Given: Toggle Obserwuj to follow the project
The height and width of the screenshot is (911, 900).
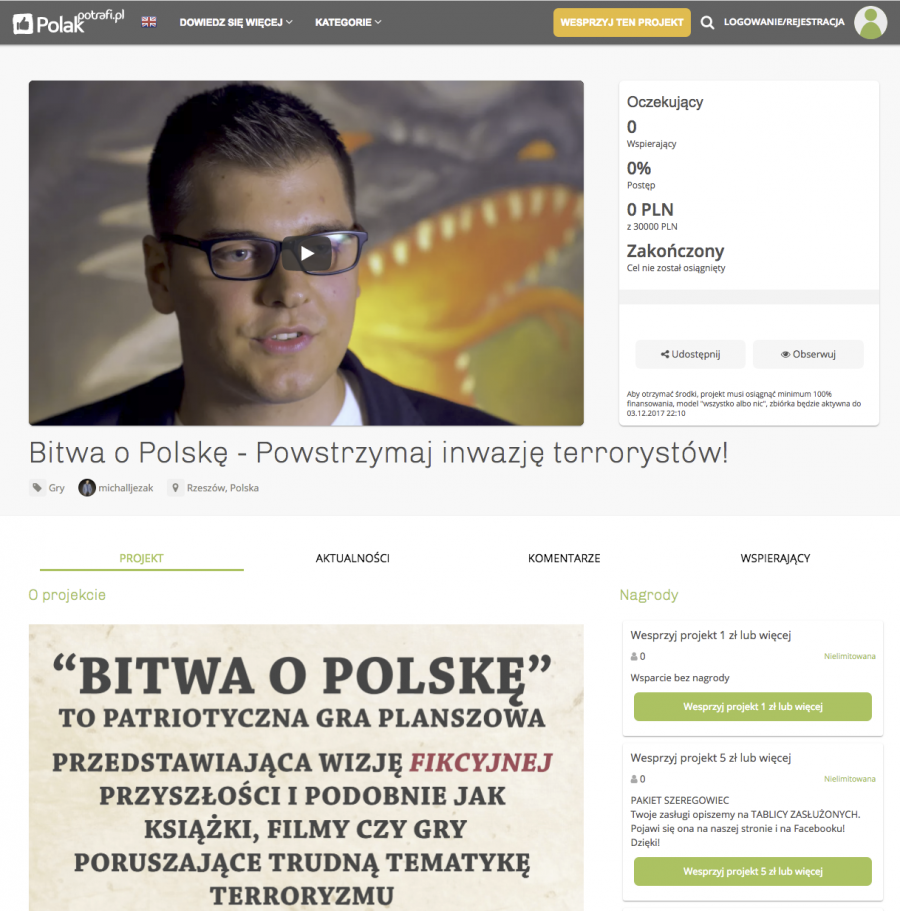Looking at the screenshot, I should (808, 354).
